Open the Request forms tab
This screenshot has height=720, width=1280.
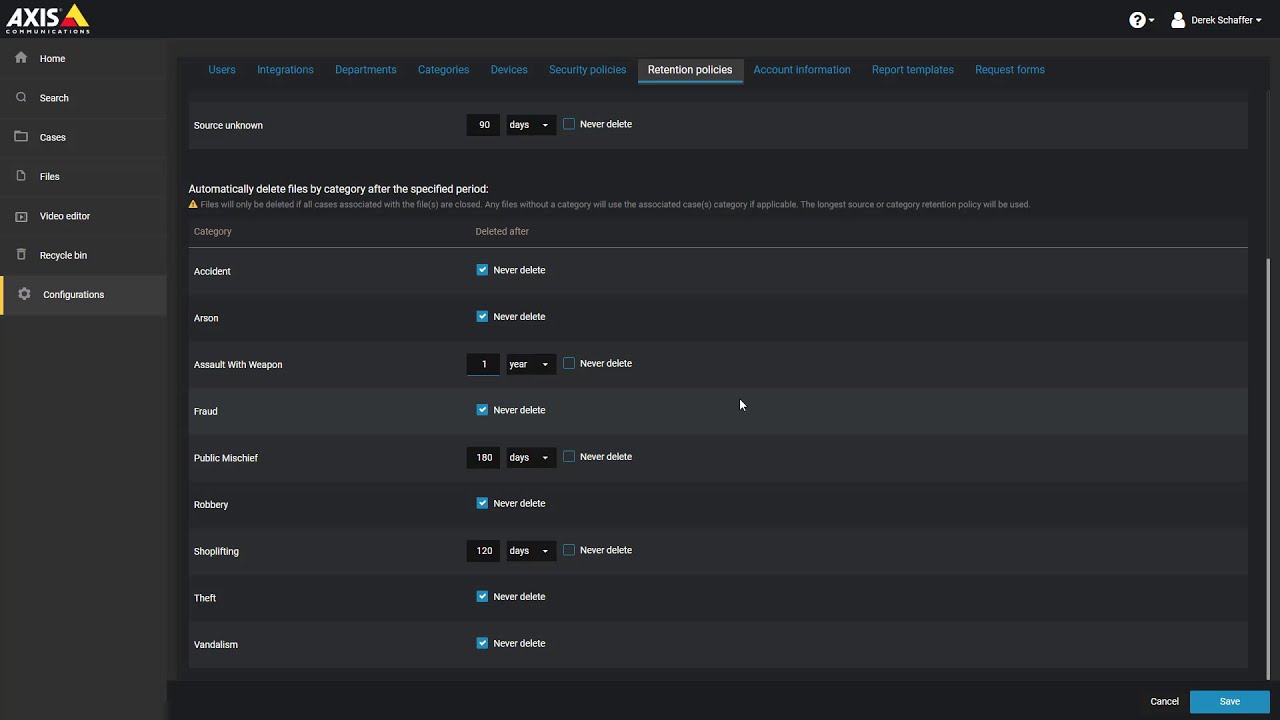pos(1010,70)
